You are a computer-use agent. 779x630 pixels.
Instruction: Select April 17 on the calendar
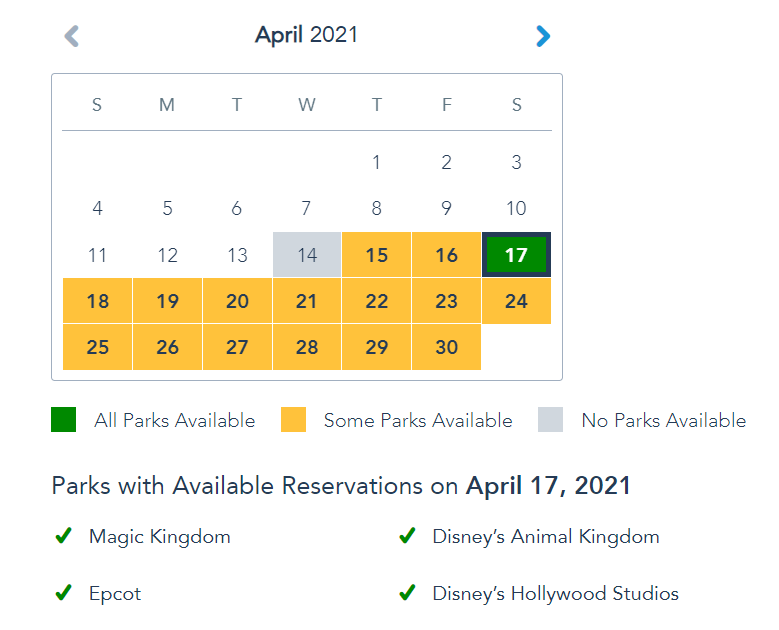pyautogui.click(x=516, y=255)
